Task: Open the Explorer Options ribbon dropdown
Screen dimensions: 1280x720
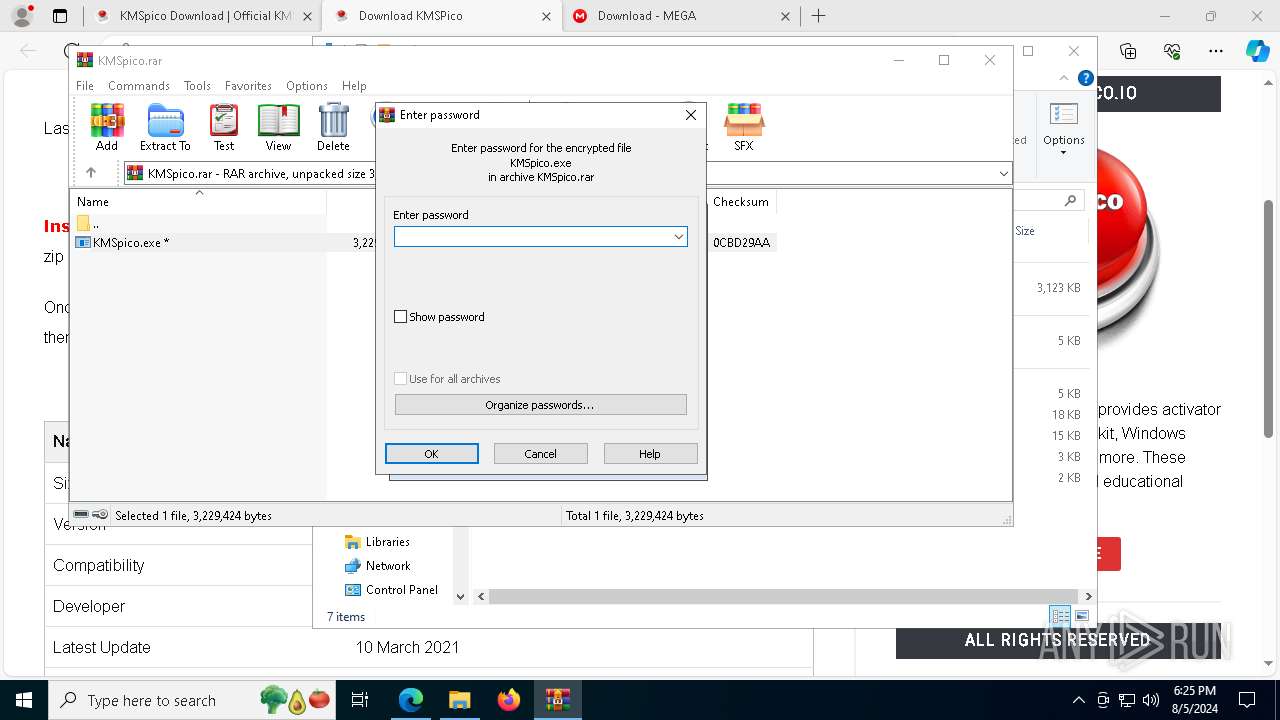Action: click(x=1063, y=128)
